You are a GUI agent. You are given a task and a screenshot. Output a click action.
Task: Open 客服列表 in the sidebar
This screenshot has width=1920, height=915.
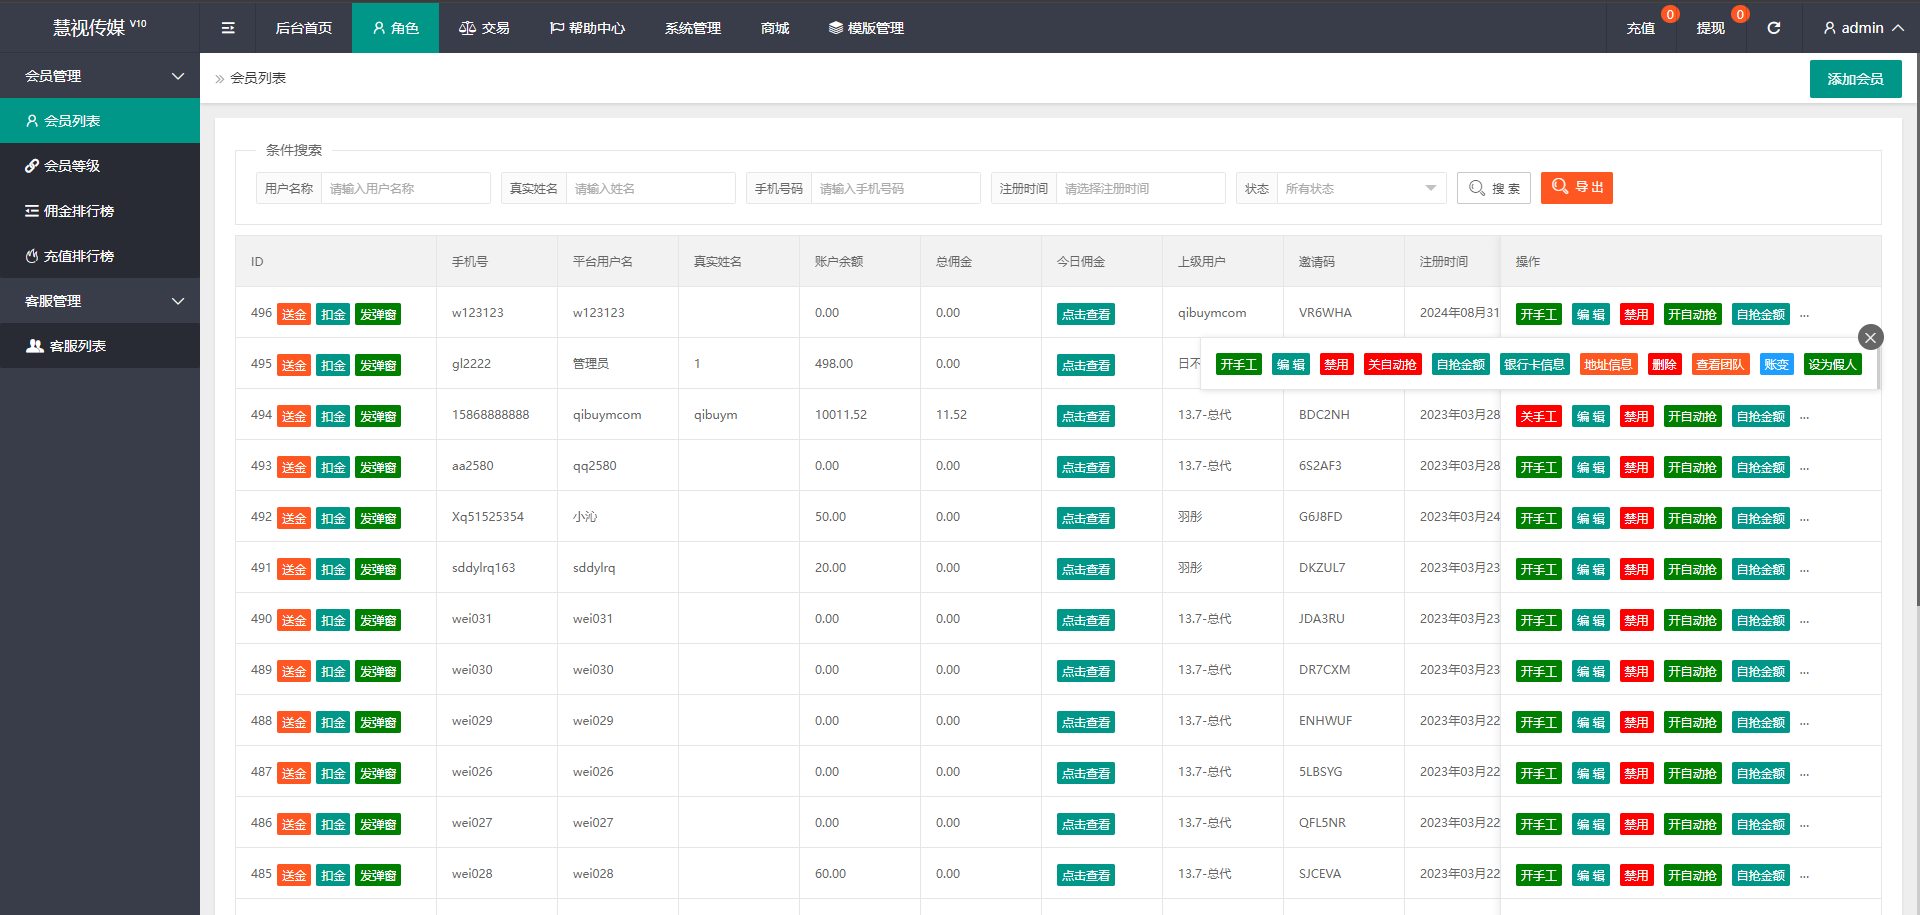(x=77, y=346)
